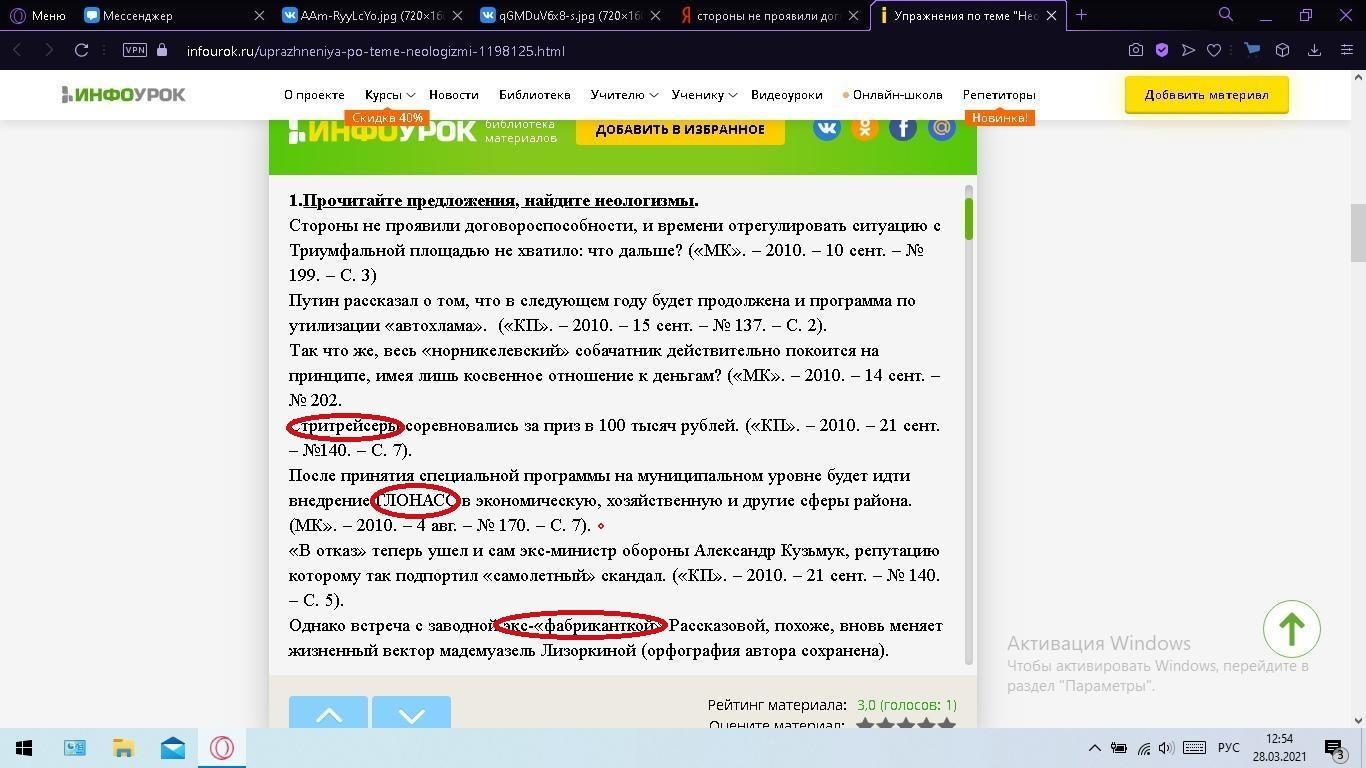Click the Opera taskbar icon
The image size is (1366, 768).
(221, 748)
